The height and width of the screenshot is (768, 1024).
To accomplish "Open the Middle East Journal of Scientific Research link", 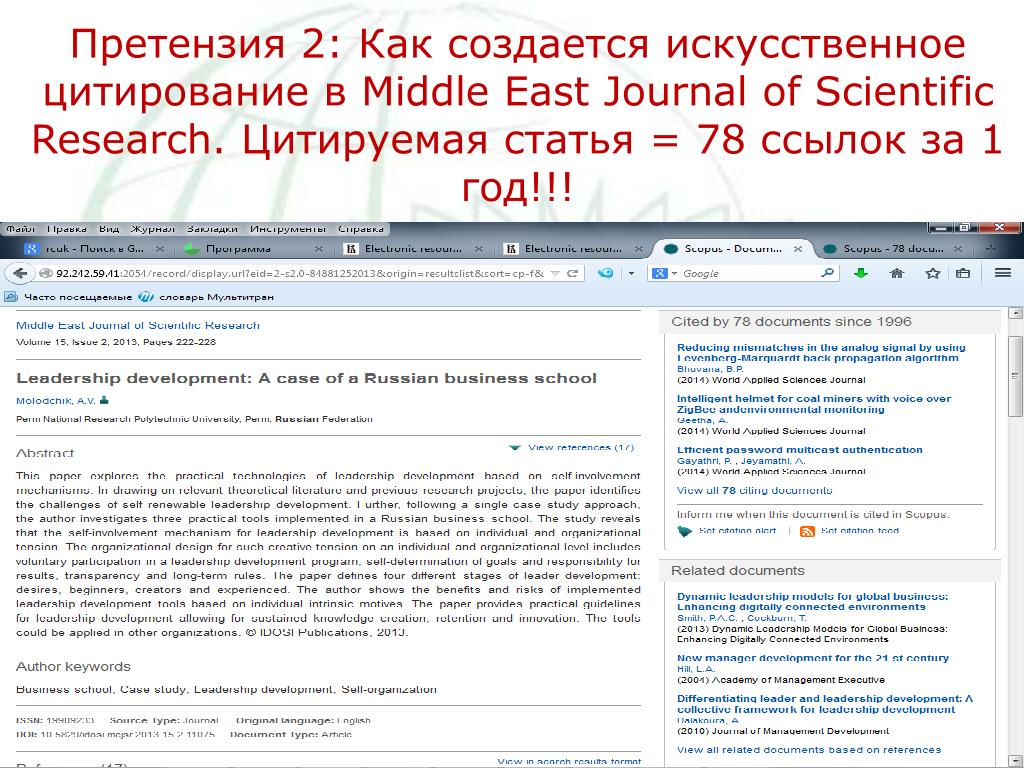I will tap(138, 325).
